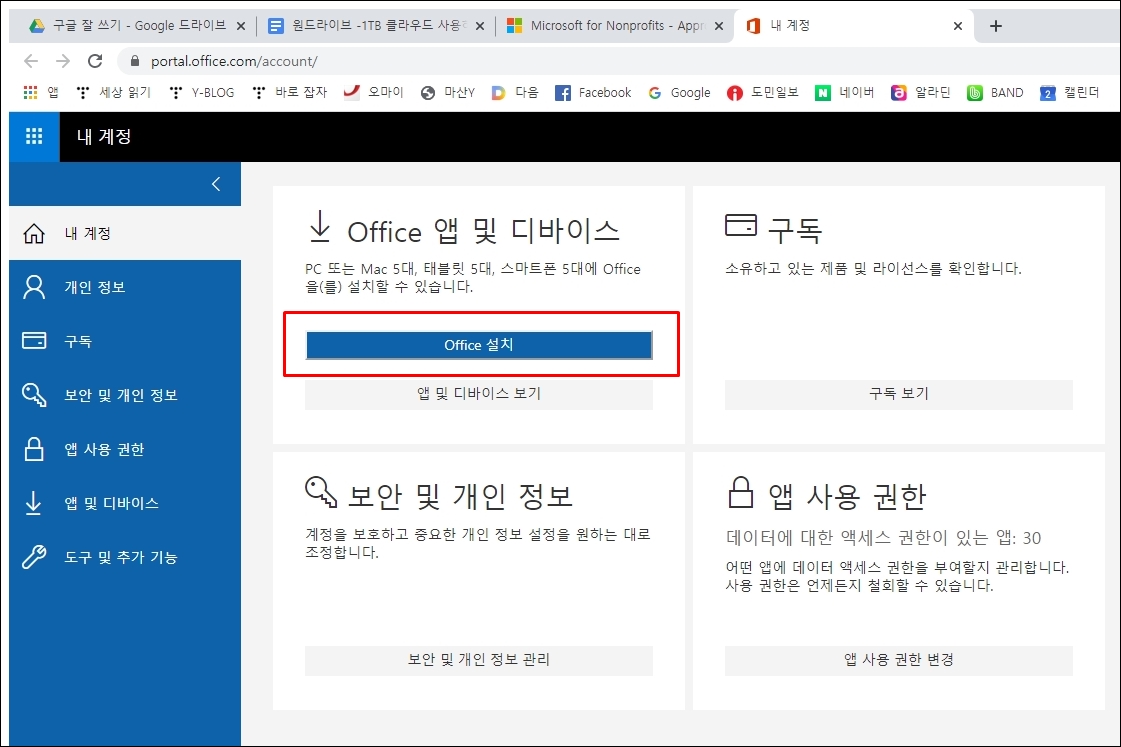This screenshot has width=1121, height=747.
Task: Click the 앱 사용 권한 card heading
Action: [847, 496]
